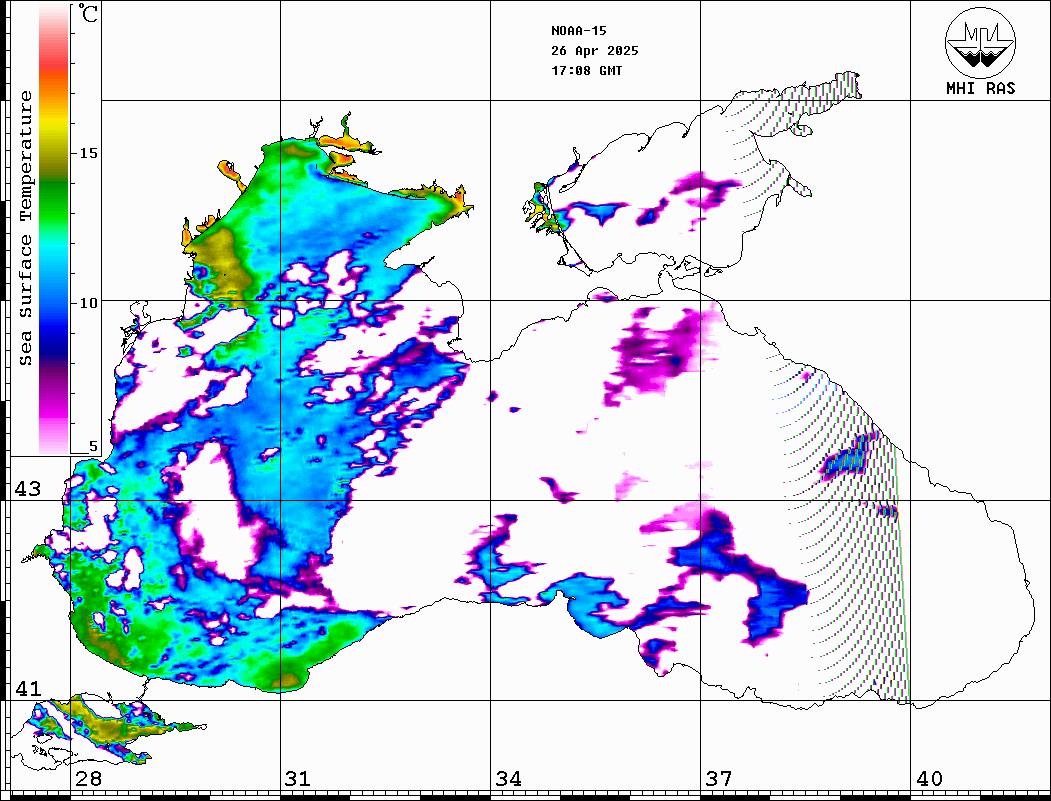
Task: Click longitude label 37
Action: (719, 779)
